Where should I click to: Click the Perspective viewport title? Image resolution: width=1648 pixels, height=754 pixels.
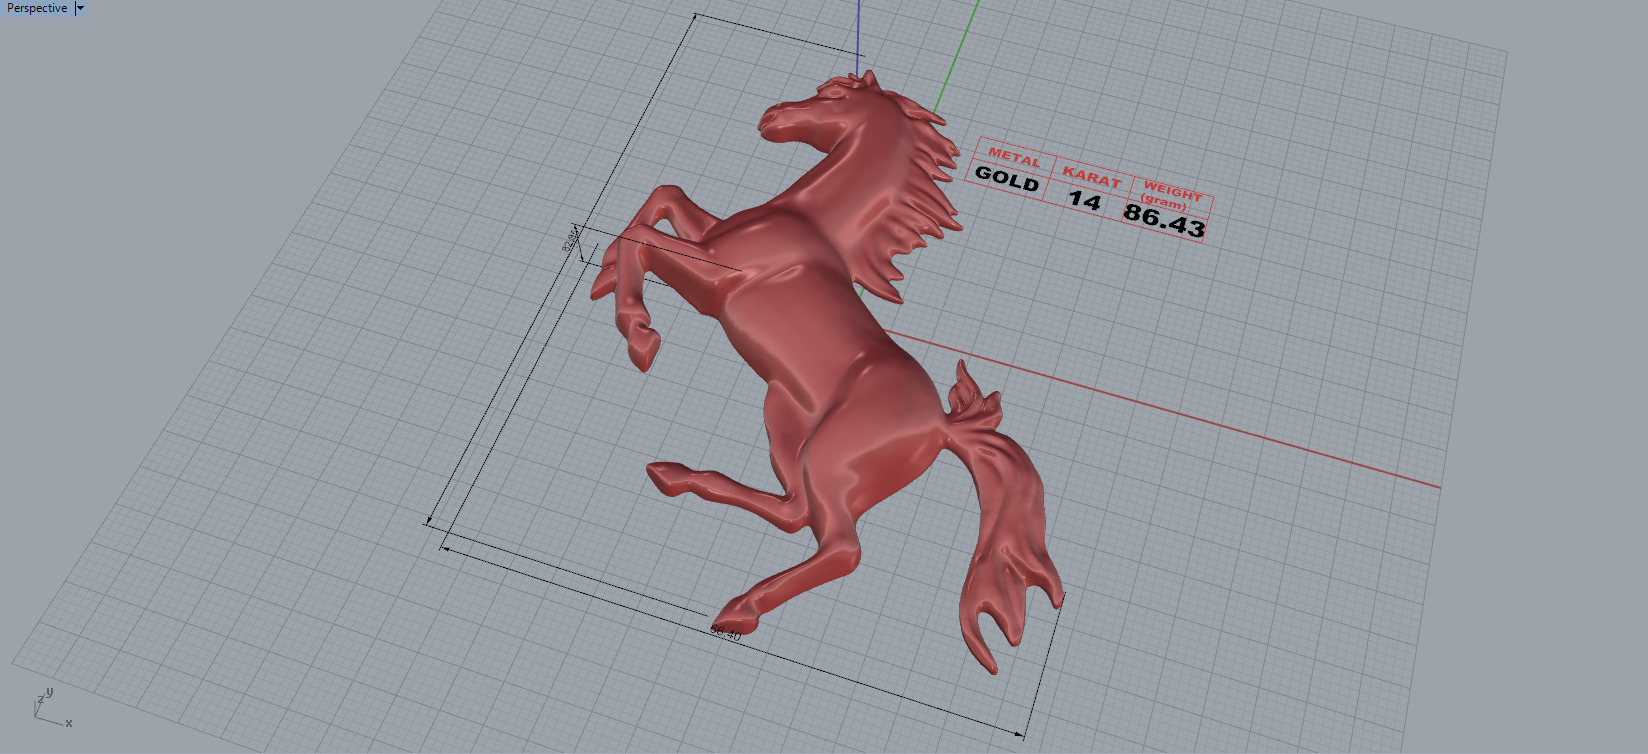click(37, 8)
